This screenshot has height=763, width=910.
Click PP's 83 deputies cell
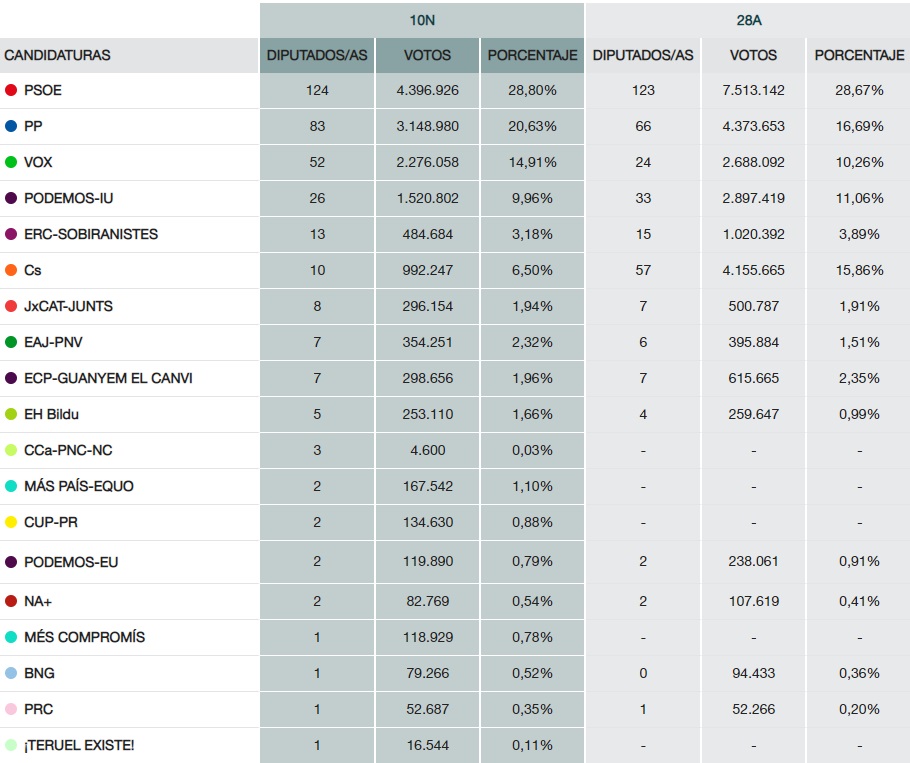tap(317, 126)
